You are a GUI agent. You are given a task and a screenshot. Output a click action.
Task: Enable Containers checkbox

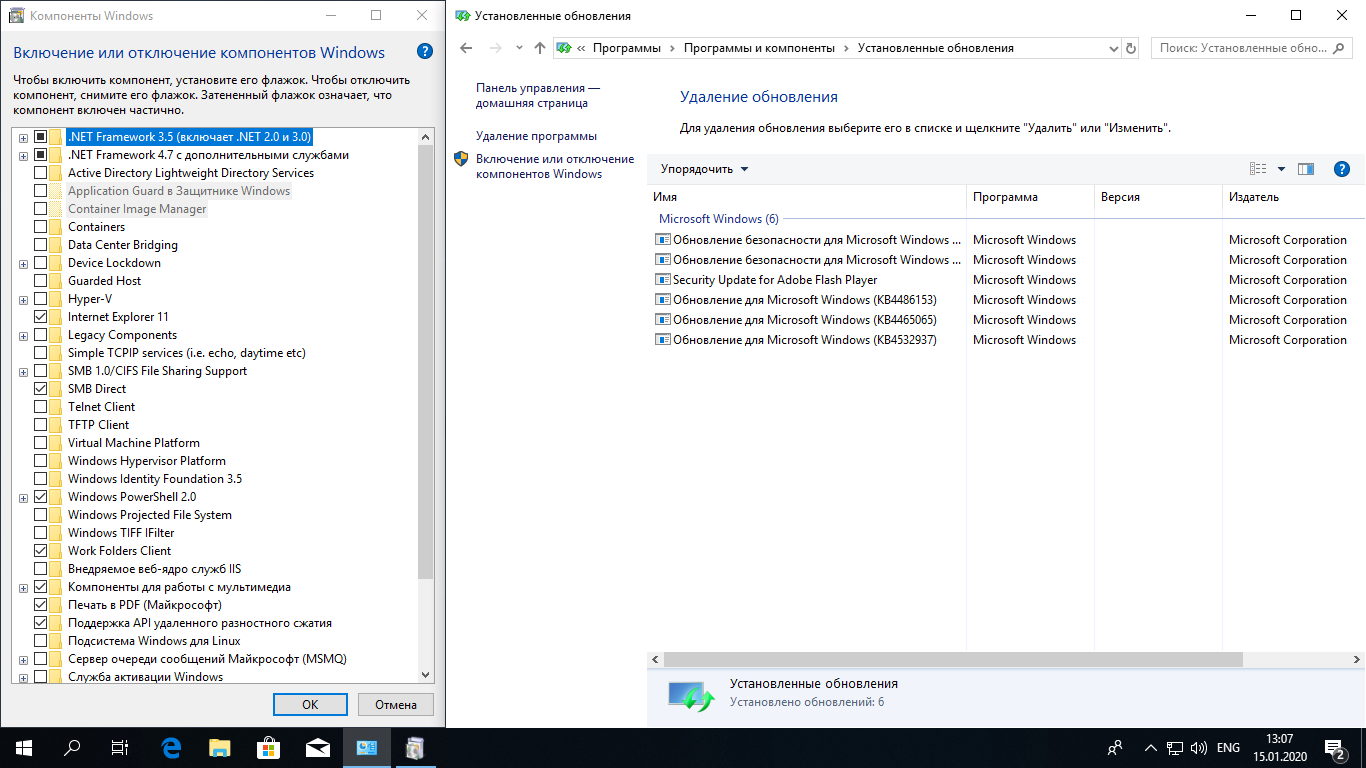tap(41, 227)
